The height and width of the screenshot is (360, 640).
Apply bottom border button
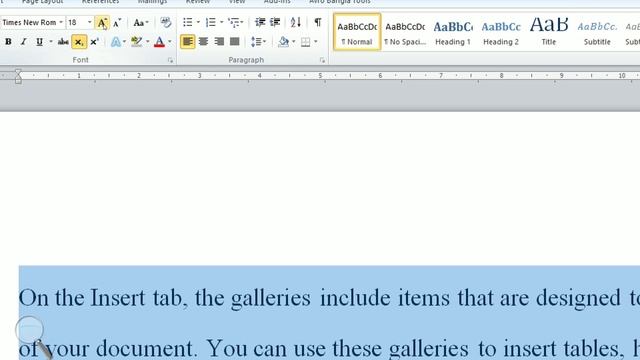coord(305,42)
